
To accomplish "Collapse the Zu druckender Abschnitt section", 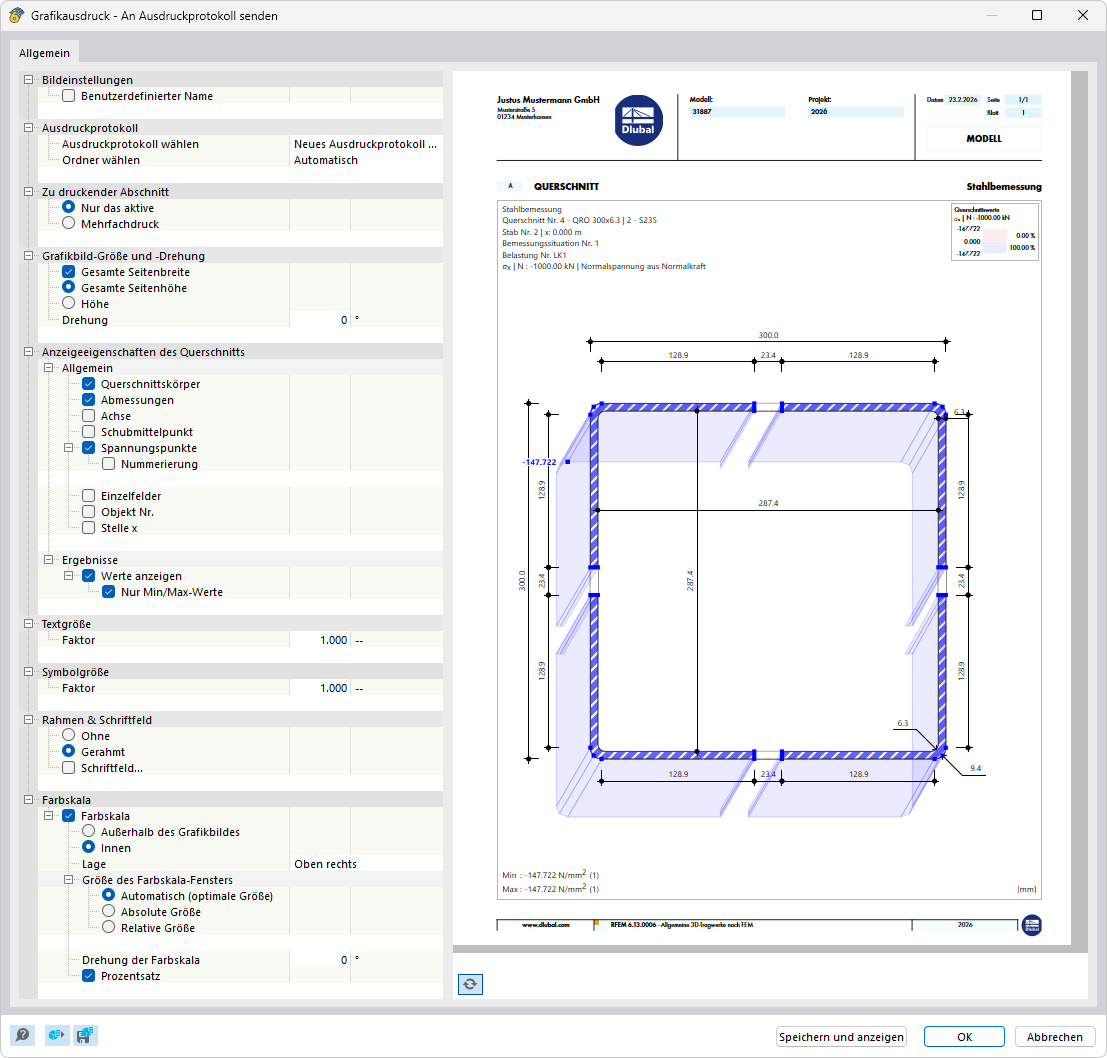I will (28, 192).
